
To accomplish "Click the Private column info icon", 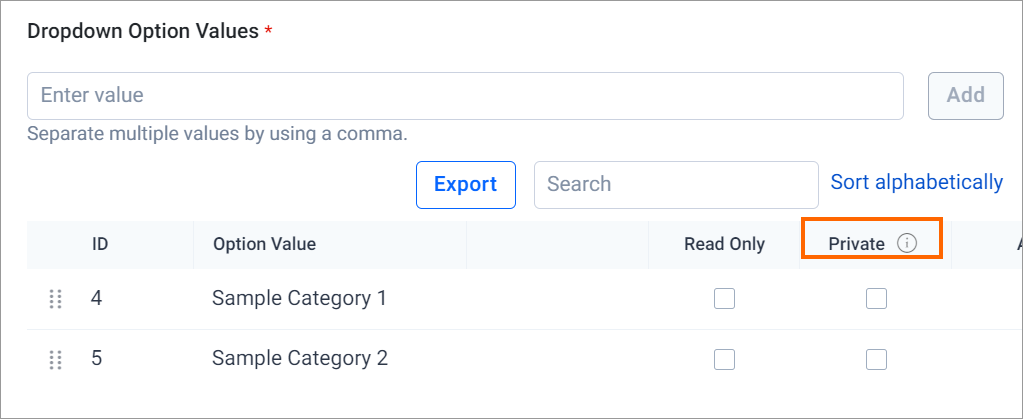I will (x=907, y=243).
